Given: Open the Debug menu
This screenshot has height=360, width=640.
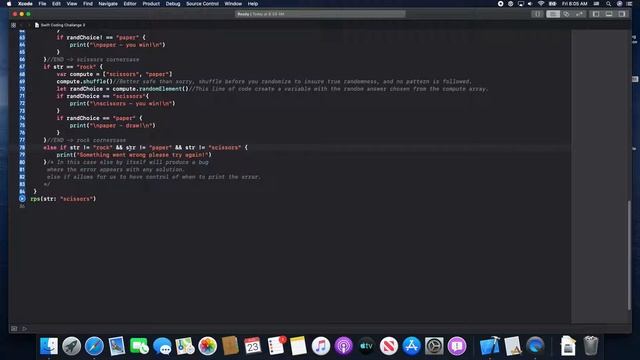Looking at the screenshot, I should (173, 4).
